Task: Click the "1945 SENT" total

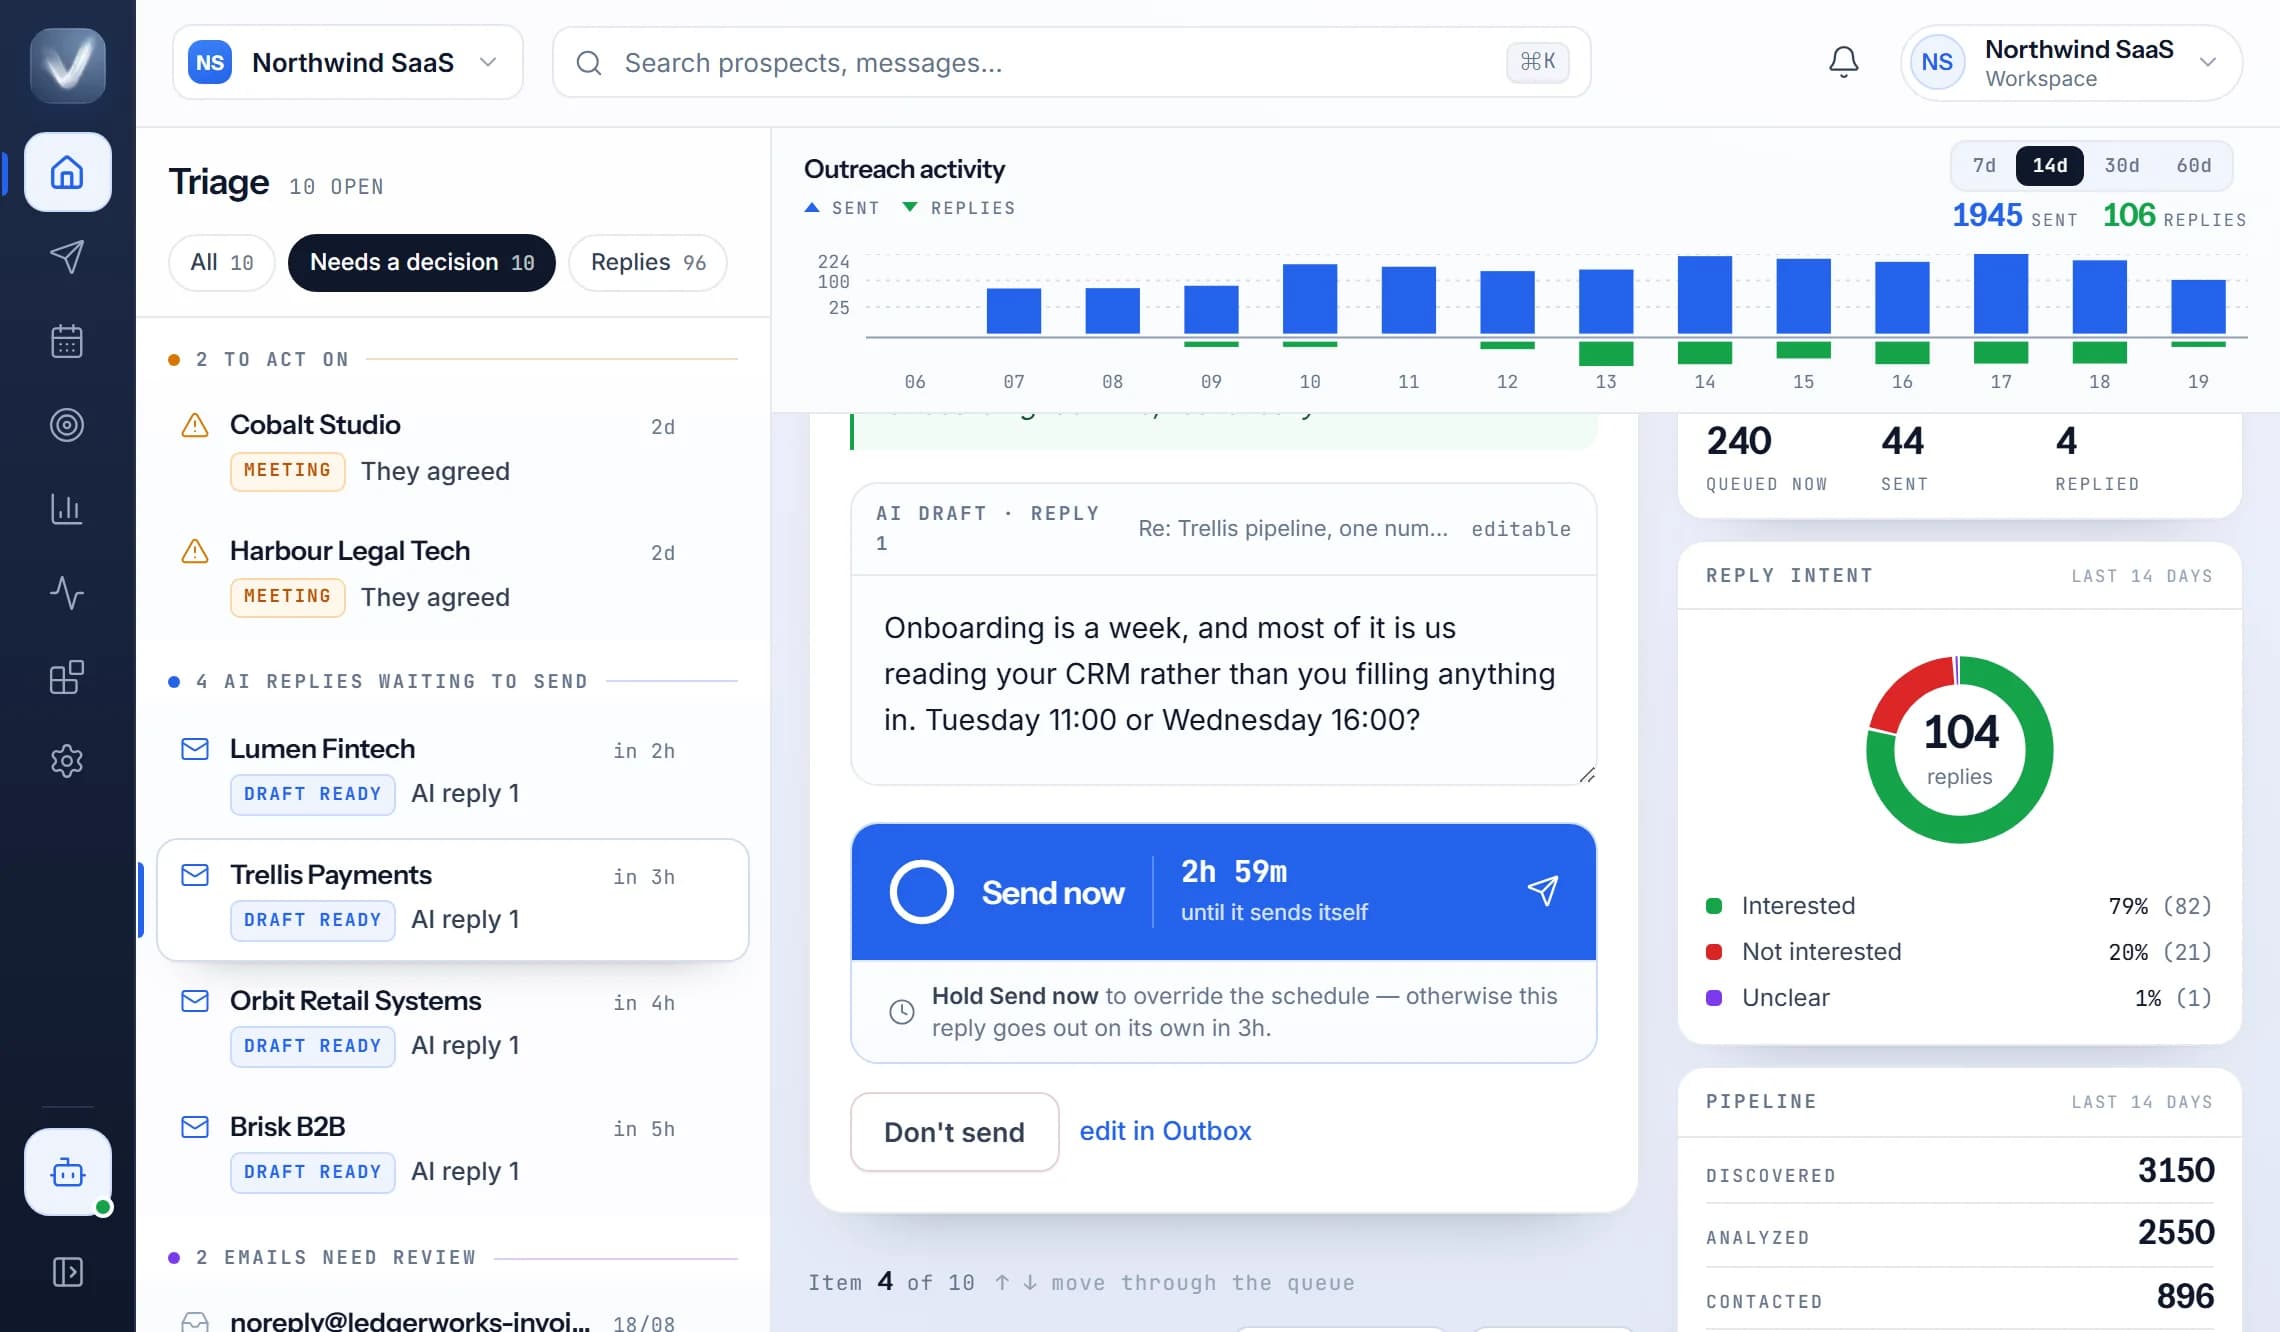Action: pos(2015,215)
